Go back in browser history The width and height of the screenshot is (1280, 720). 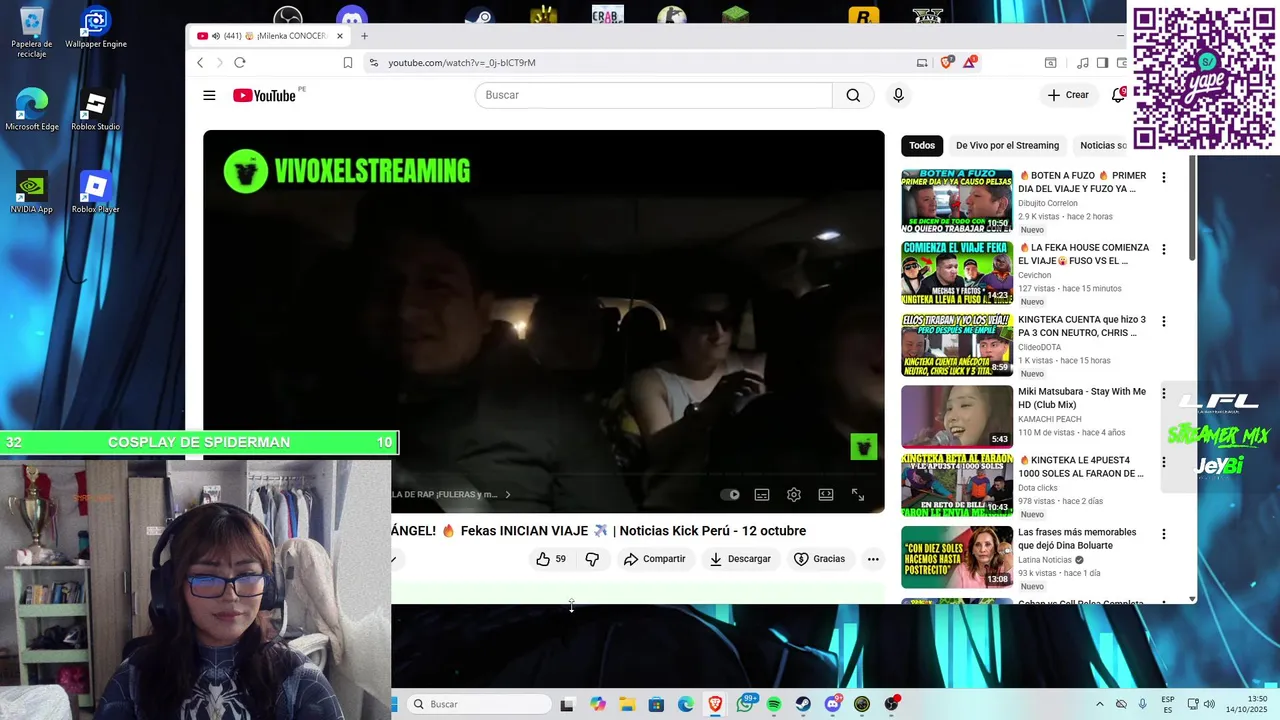pyautogui.click(x=200, y=62)
